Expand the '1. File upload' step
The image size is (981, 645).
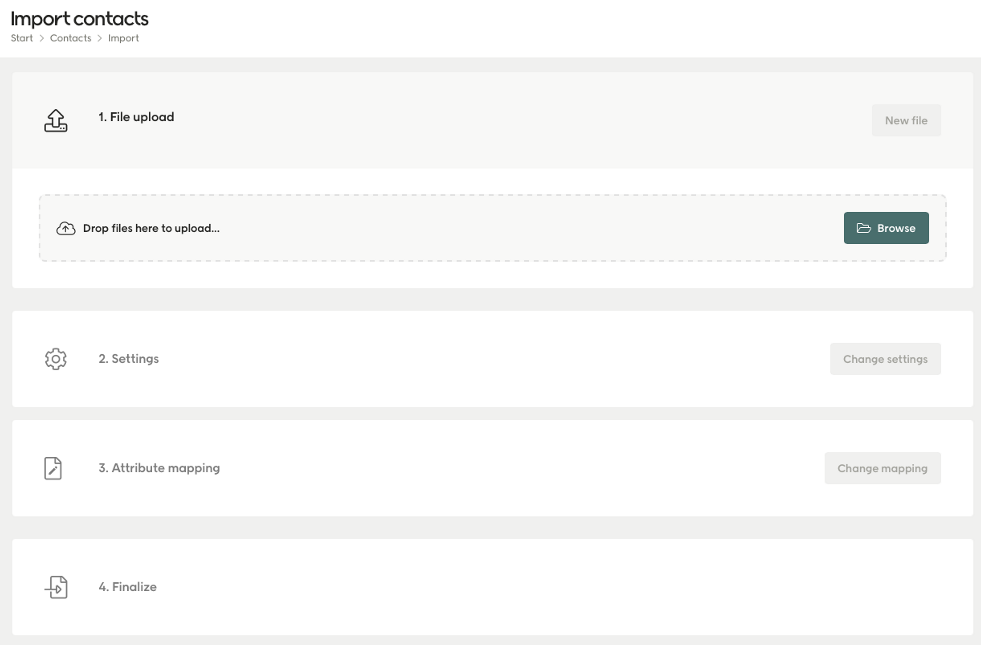point(136,117)
